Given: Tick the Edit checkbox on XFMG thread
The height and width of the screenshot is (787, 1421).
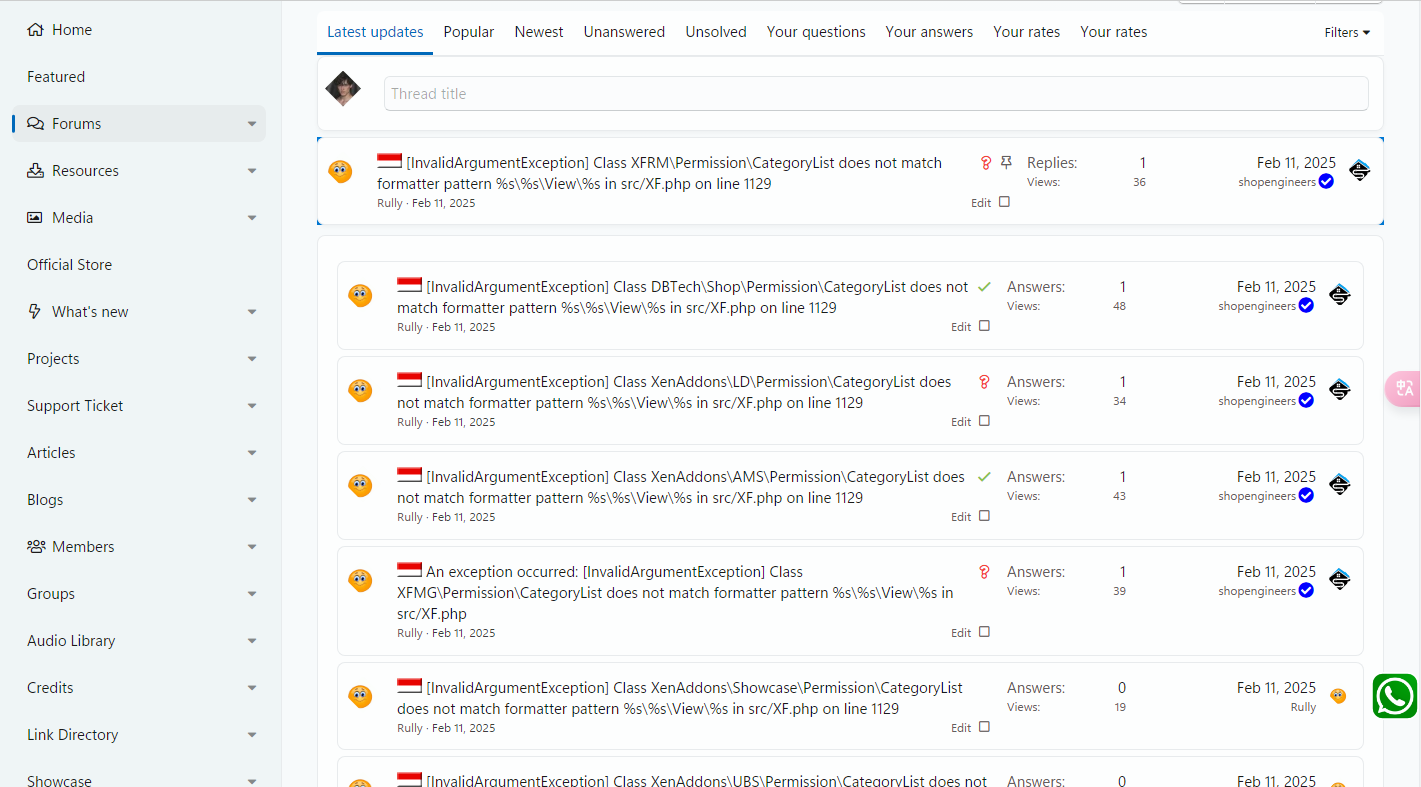Looking at the screenshot, I should tap(984, 632).
